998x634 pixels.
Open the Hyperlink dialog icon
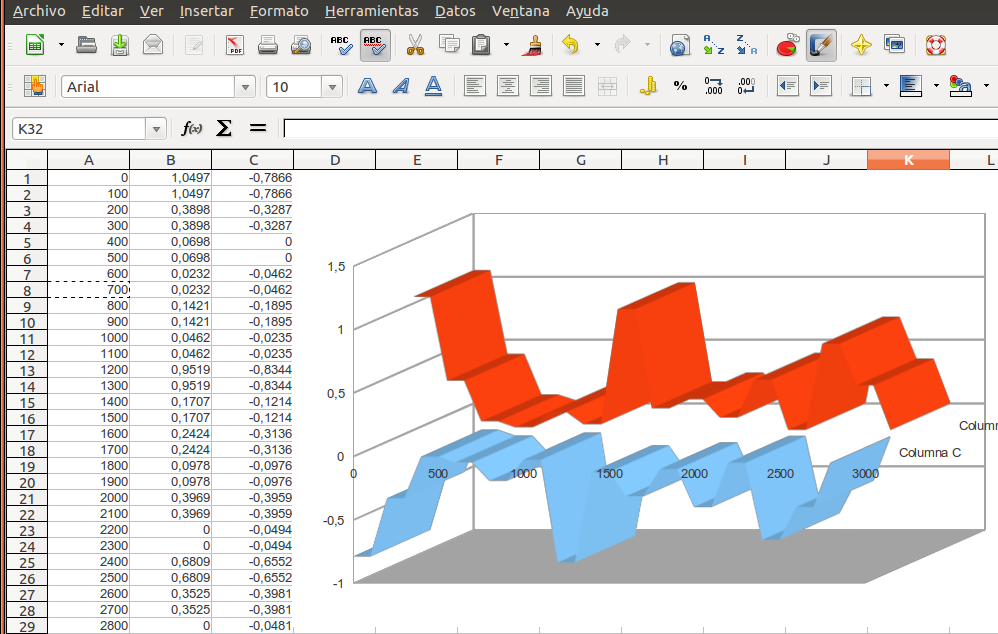(680, 45)
